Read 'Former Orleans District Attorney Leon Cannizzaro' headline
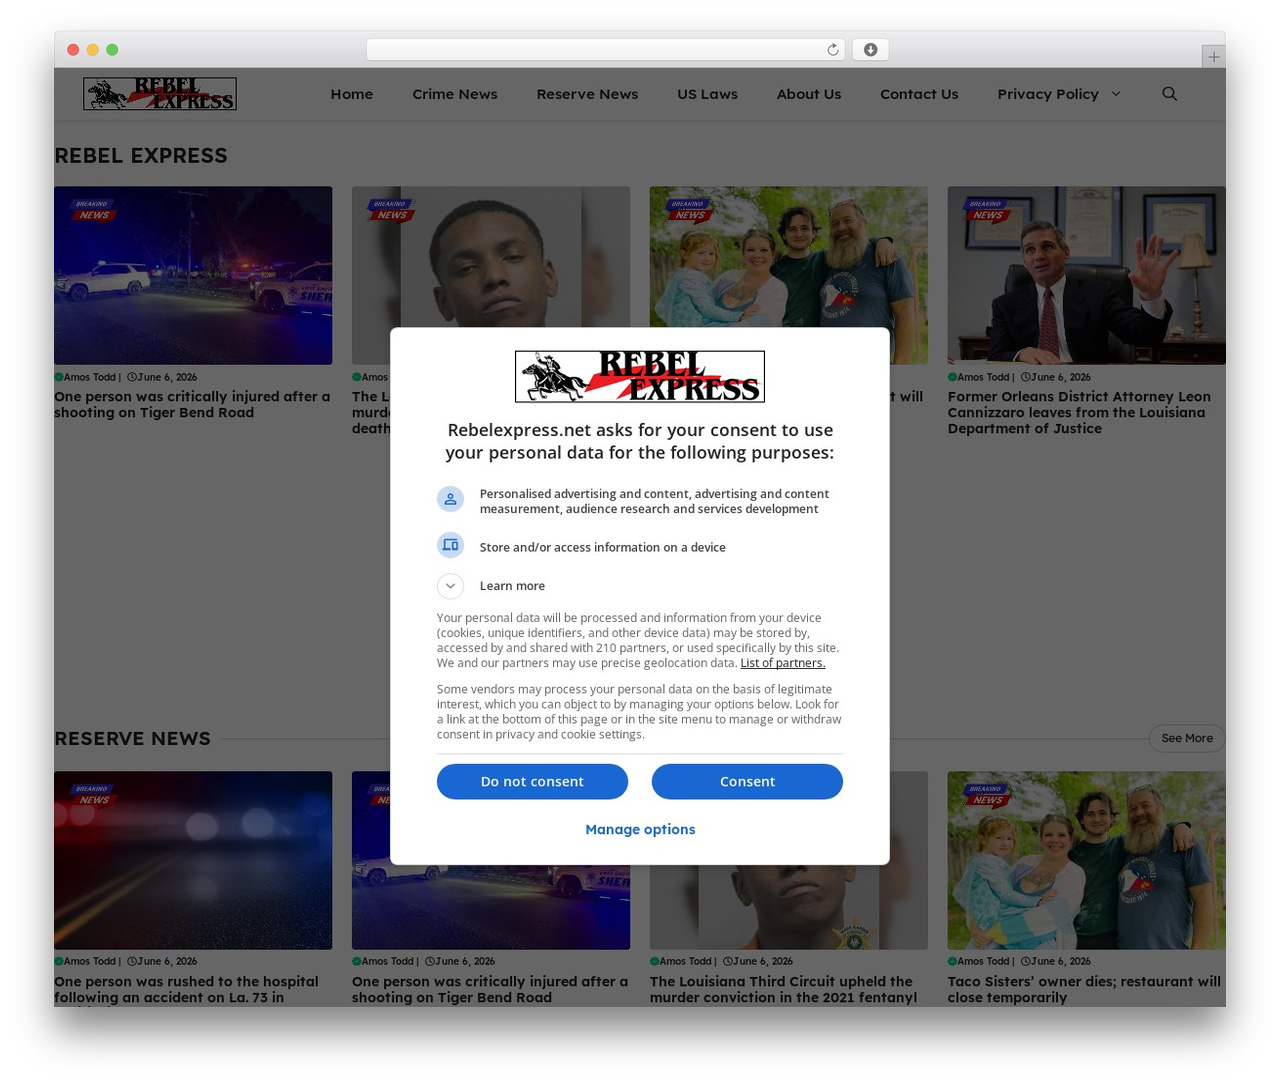This screenshot has height=1084, width=1280. pyautogui.click(x=1079, y=412)
